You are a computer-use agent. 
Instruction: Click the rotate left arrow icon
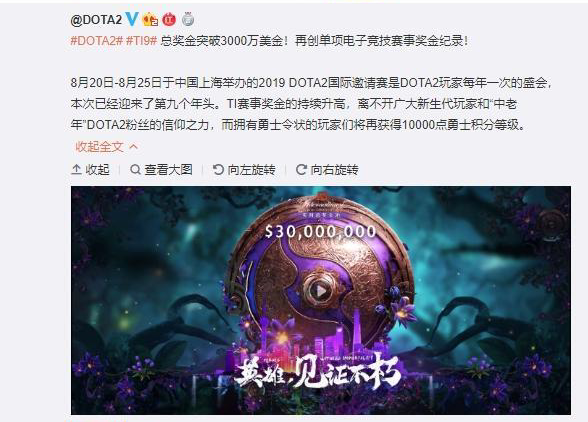pyautogui.click(x=218, y=170)
